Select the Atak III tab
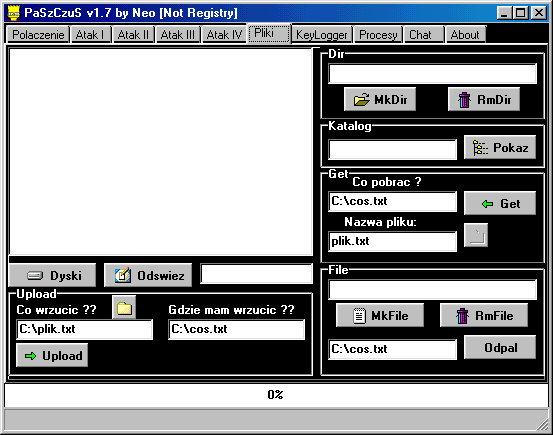Image resolution: width=553 pixels, height=435 pixels. click(x=178, y=35)
